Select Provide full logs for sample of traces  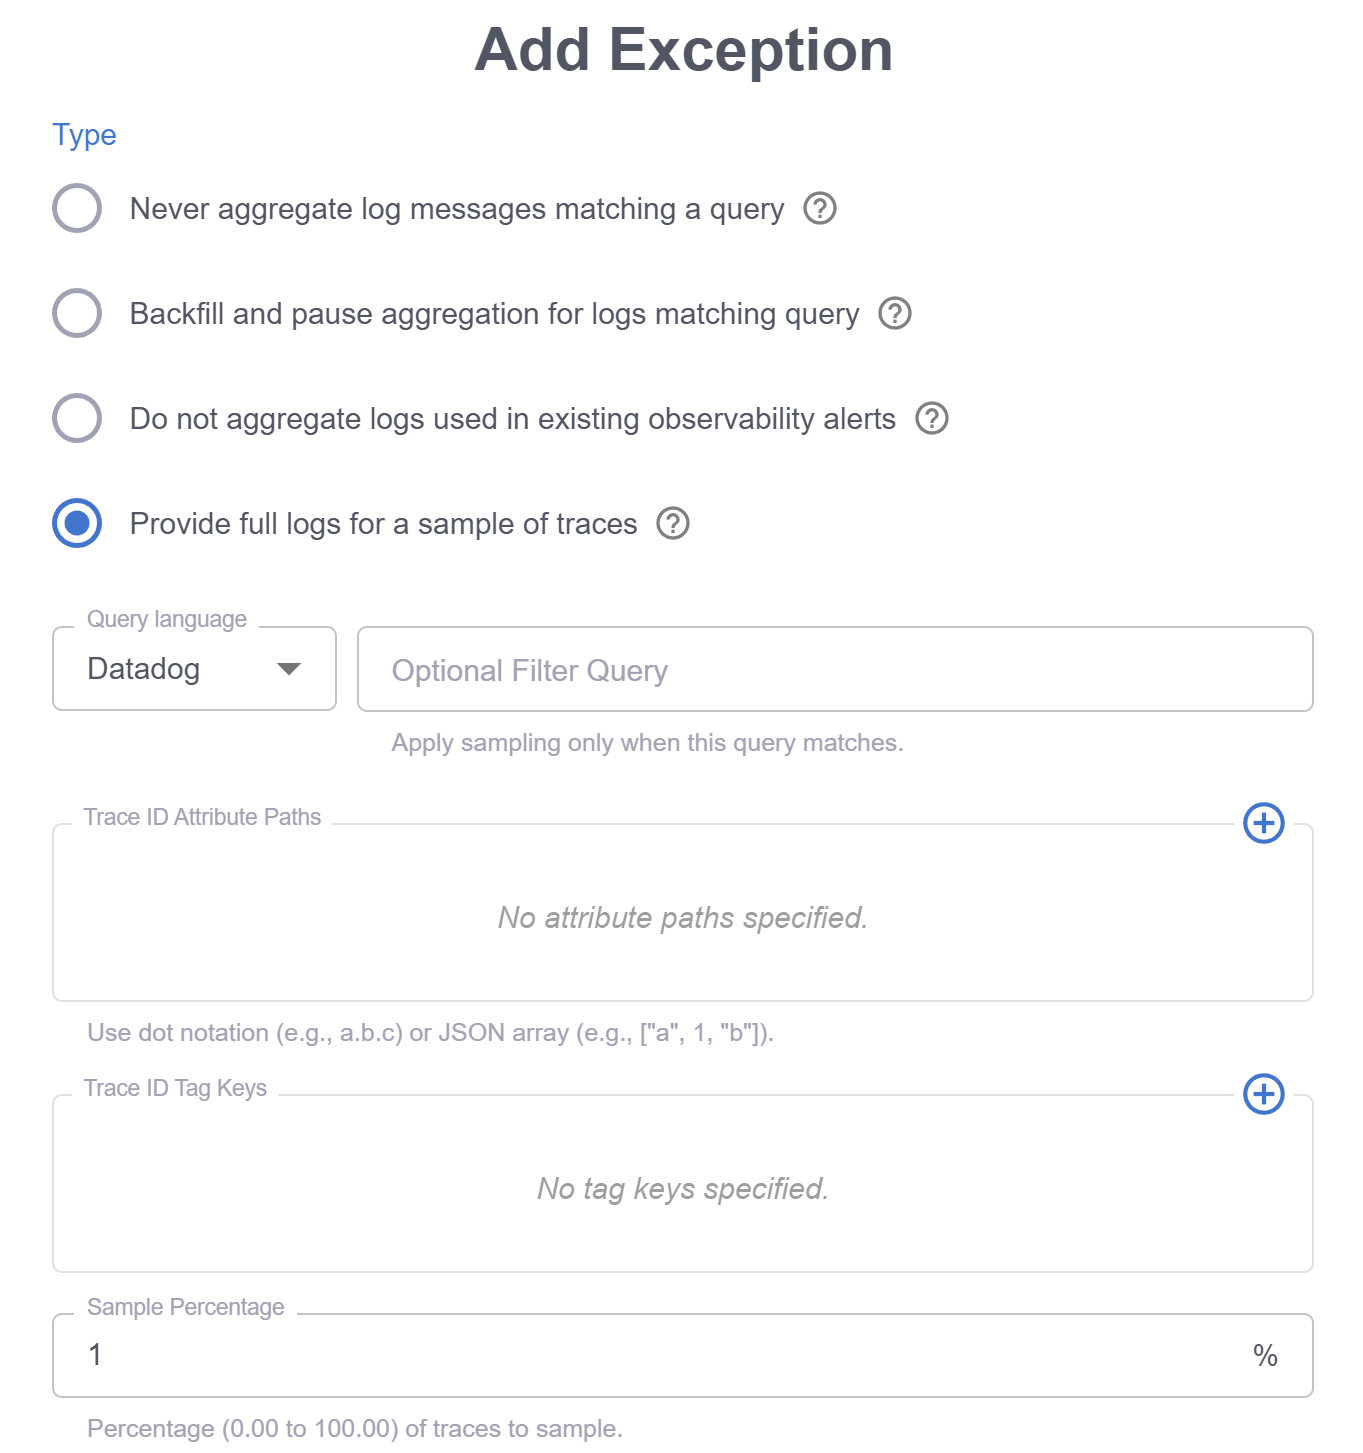77,523
